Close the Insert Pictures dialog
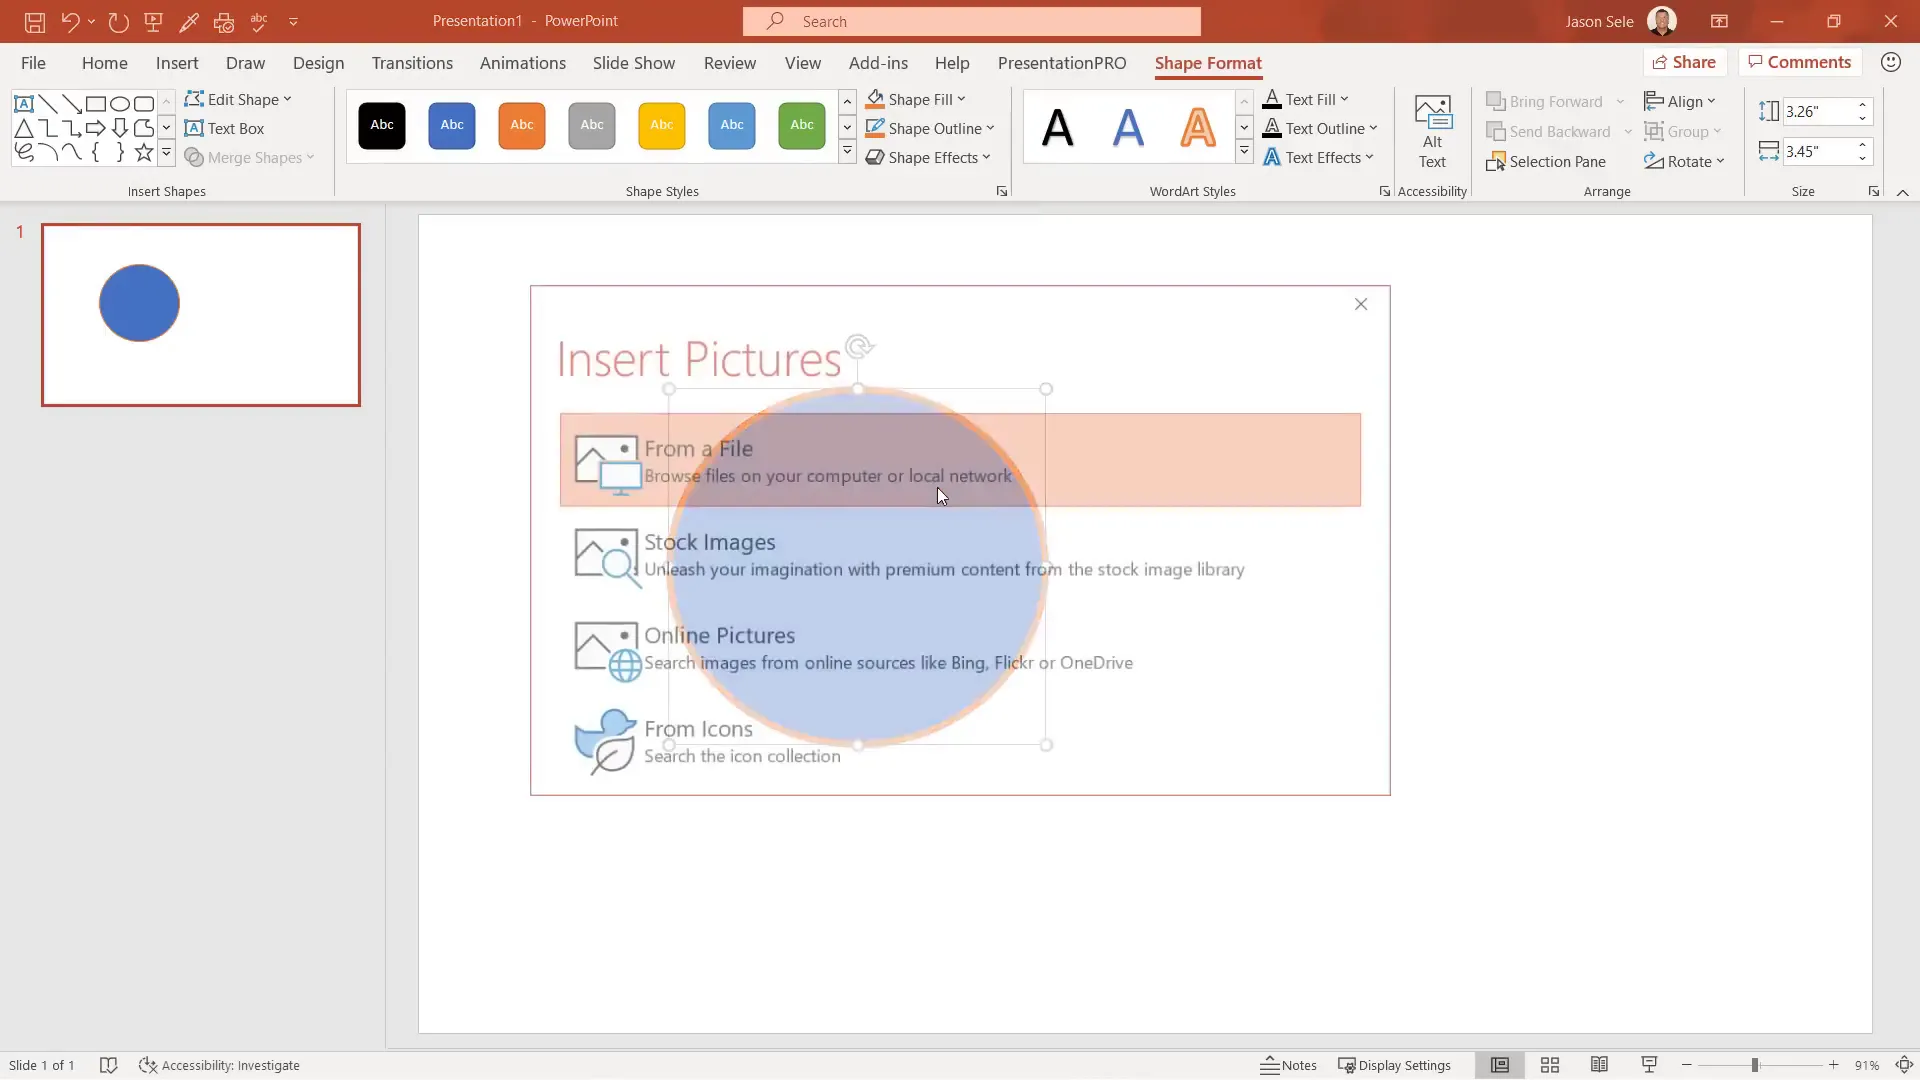 (1361, 304)
